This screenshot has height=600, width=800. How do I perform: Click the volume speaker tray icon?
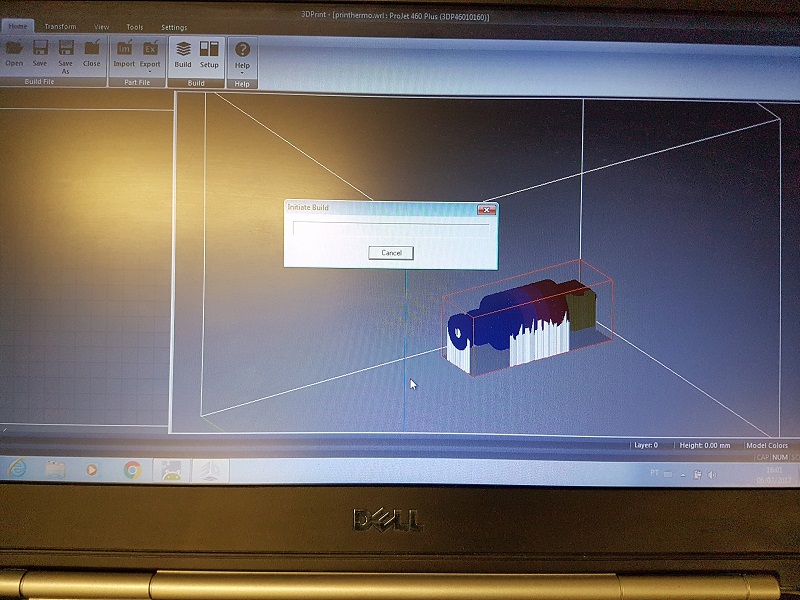click(x=713, y=475)
